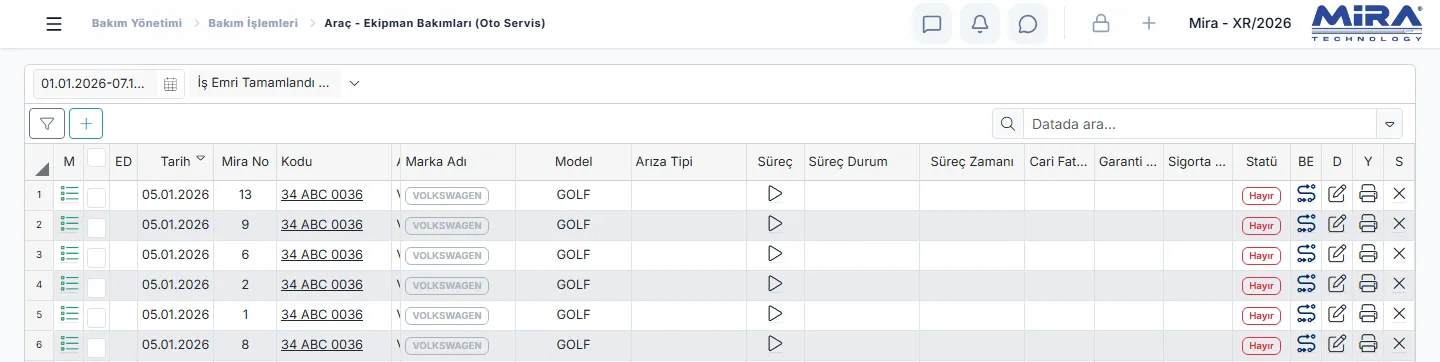
Task: Open list menu icon for Mira No 9 row
Action: click(x=69, y=224)
